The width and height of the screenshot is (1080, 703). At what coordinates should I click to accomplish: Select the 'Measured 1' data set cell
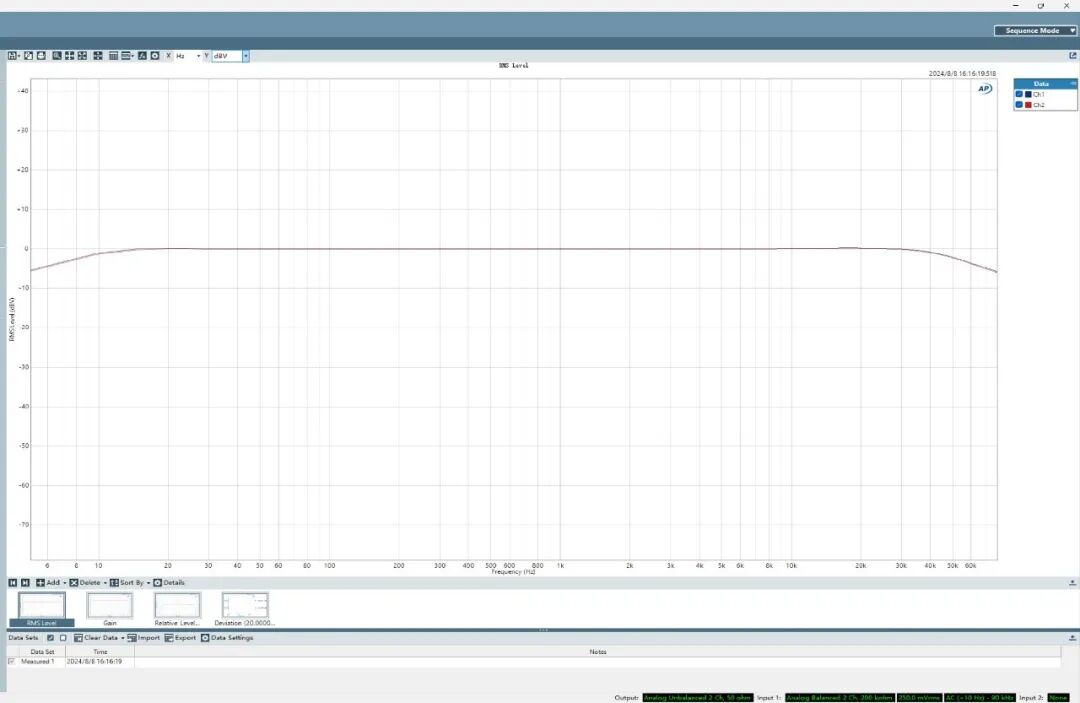41,662
